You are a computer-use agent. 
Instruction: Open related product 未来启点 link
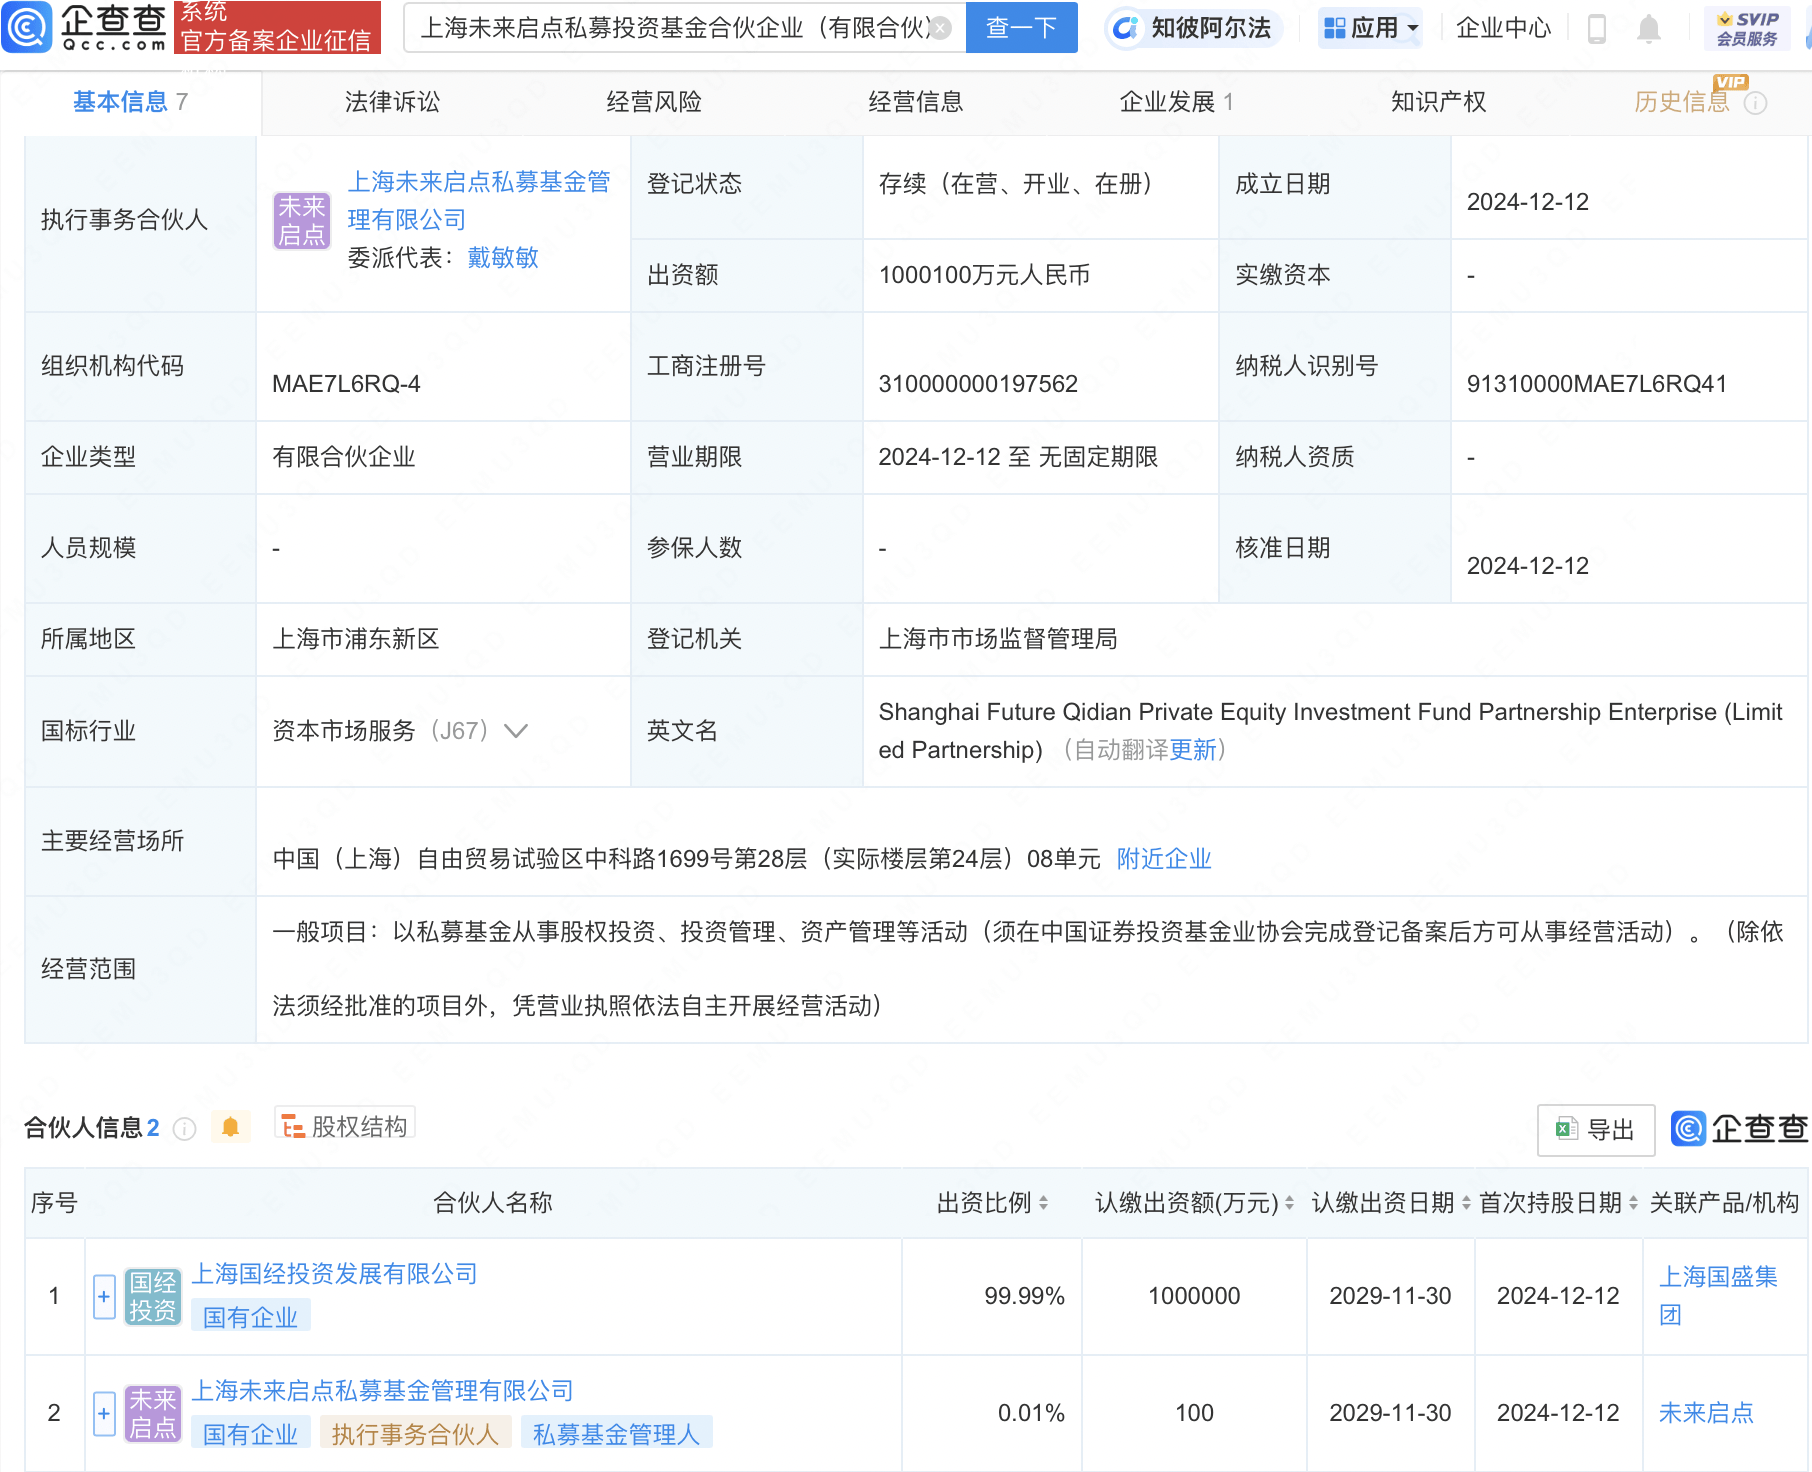tap(1706, 1413)
